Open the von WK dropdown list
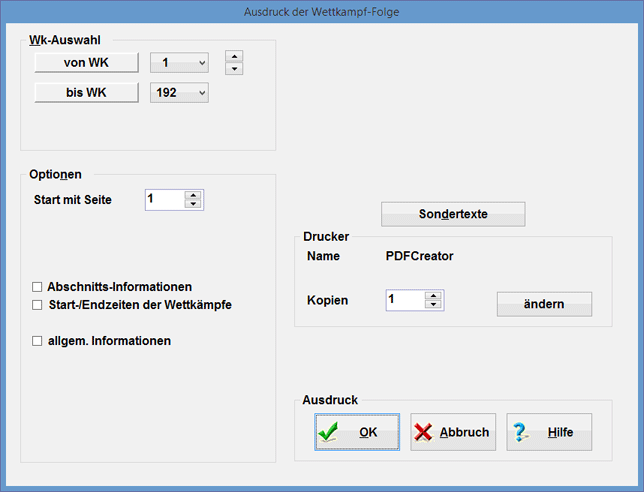This screenshot has height=492, width=644. coord(202,64)
